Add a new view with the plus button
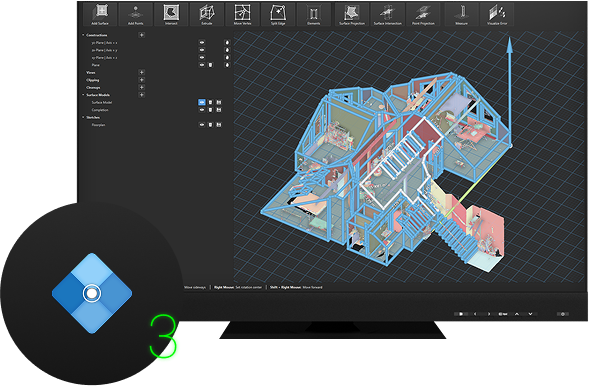 [x=142, y=72]
